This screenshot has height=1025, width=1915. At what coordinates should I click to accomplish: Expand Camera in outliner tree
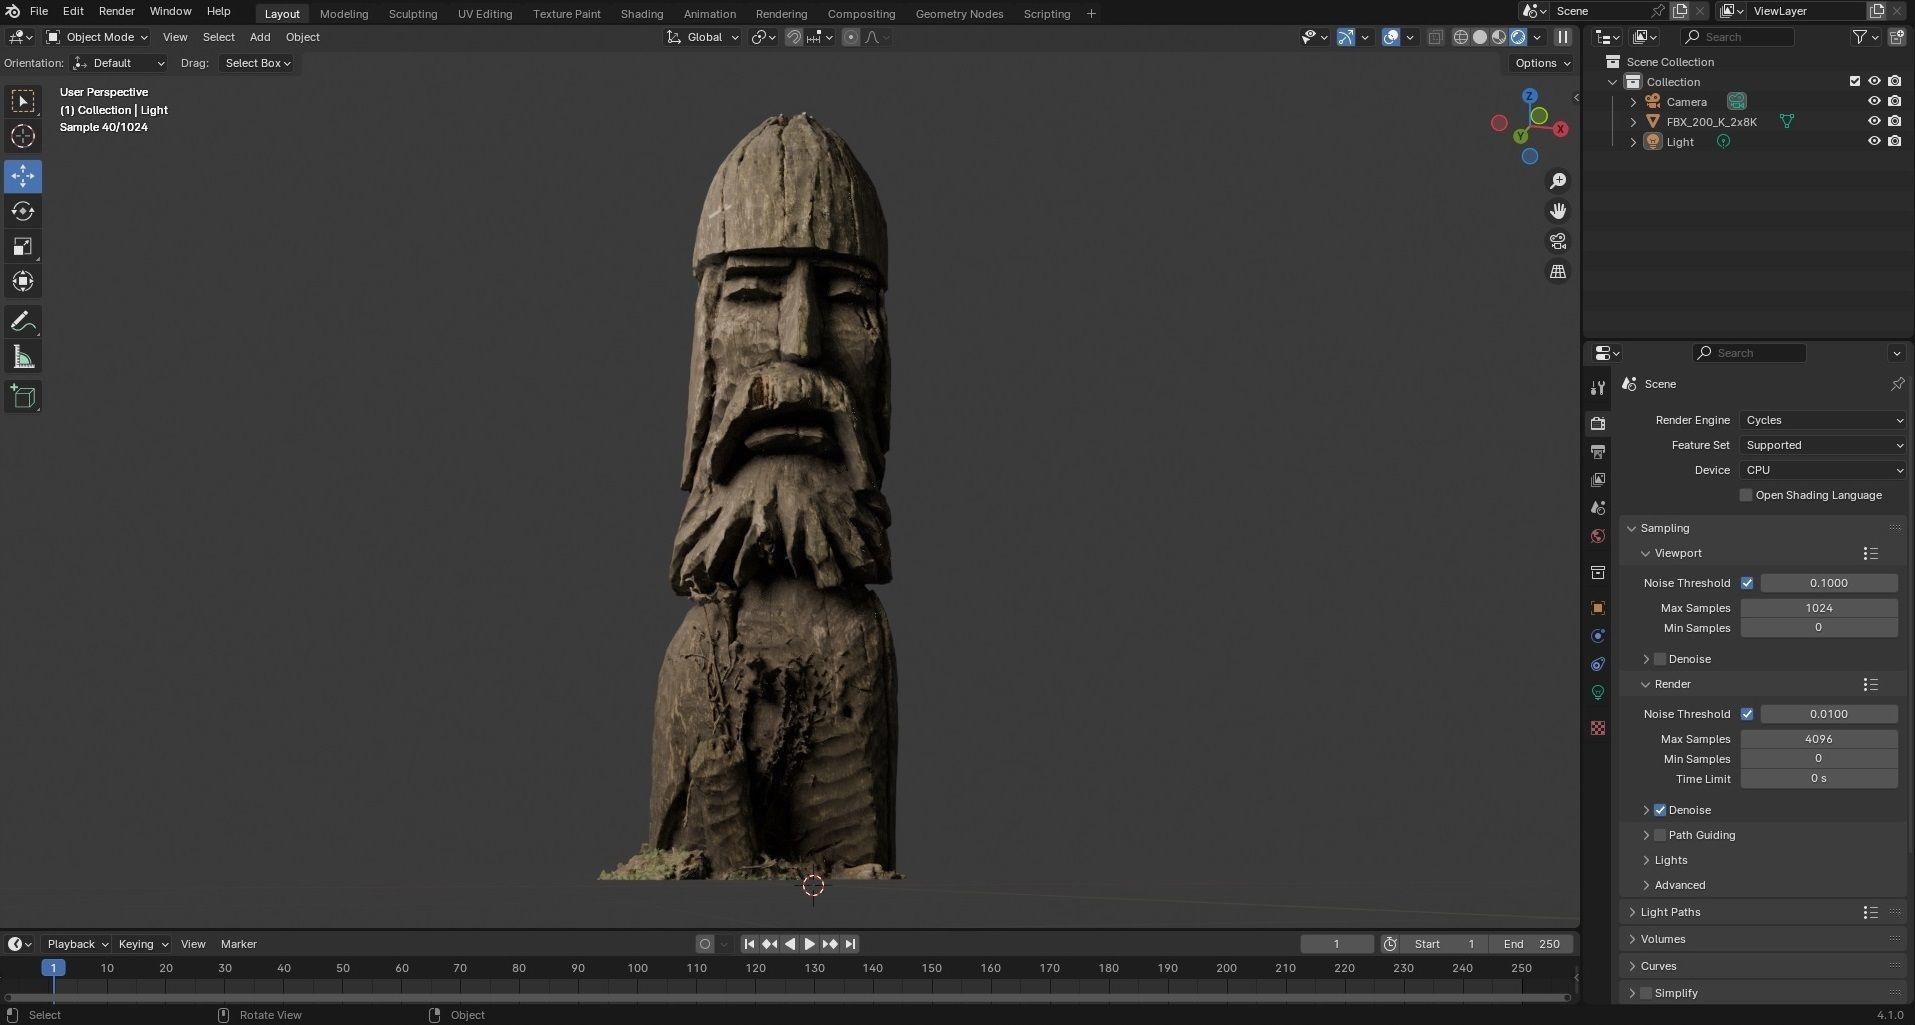coord(1633,102)
